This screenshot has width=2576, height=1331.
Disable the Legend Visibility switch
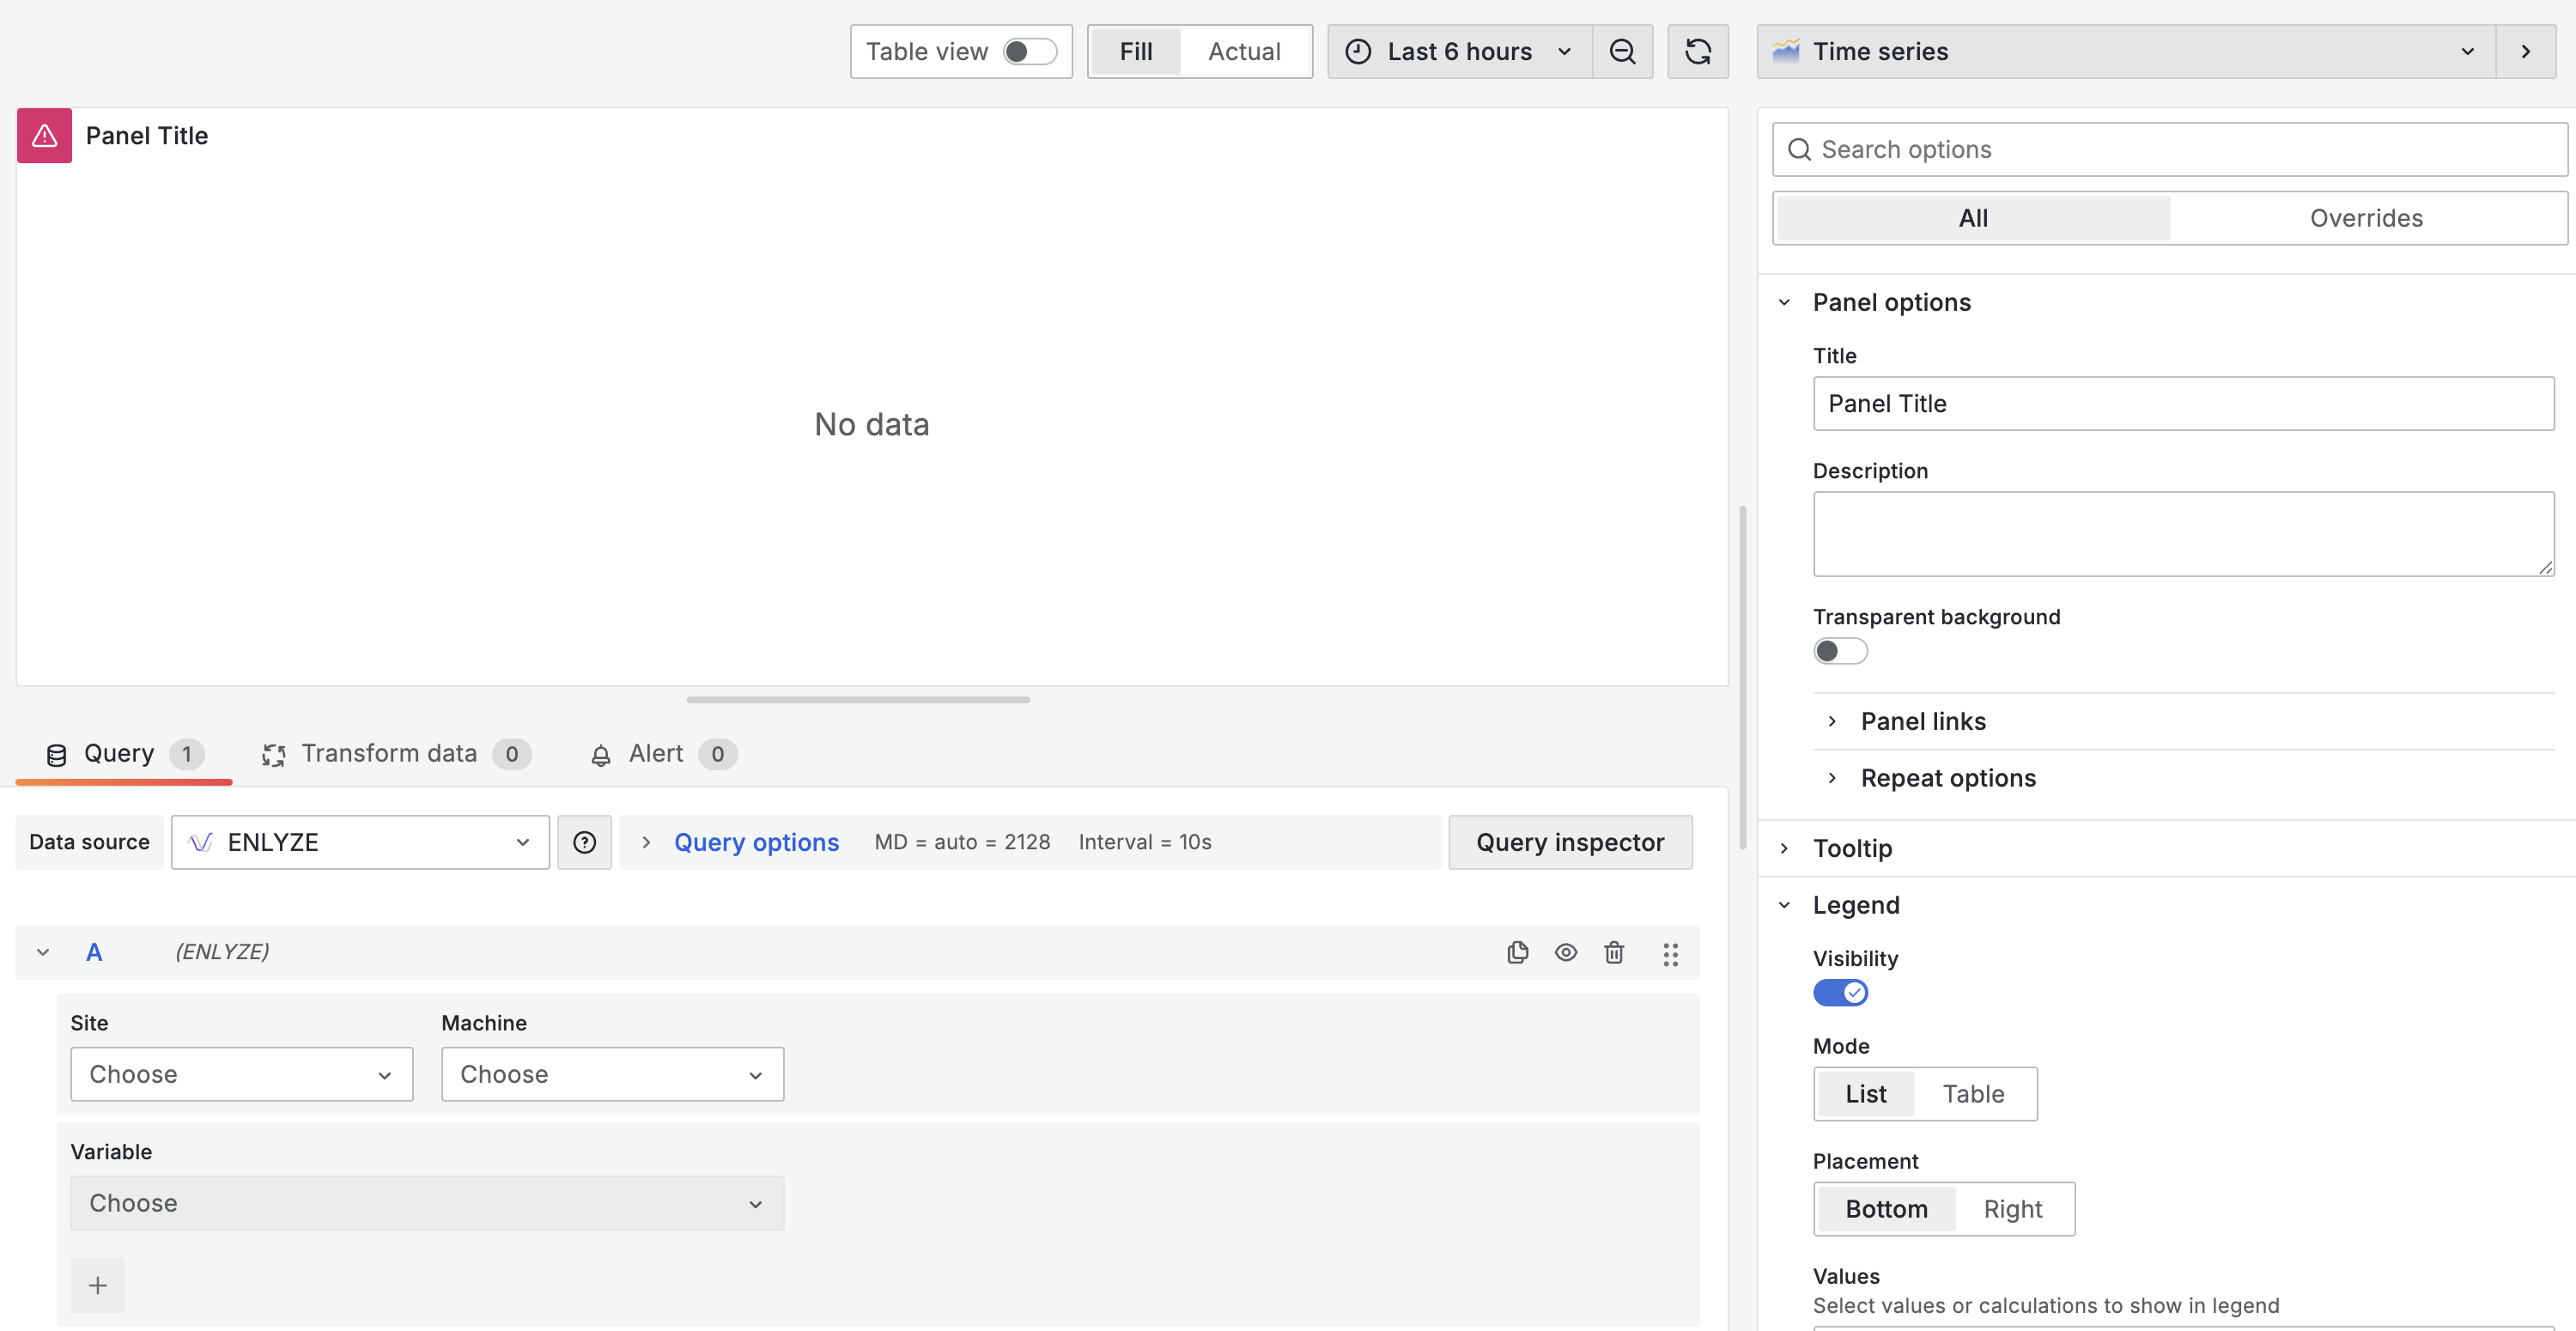(x=1840, y=993)
